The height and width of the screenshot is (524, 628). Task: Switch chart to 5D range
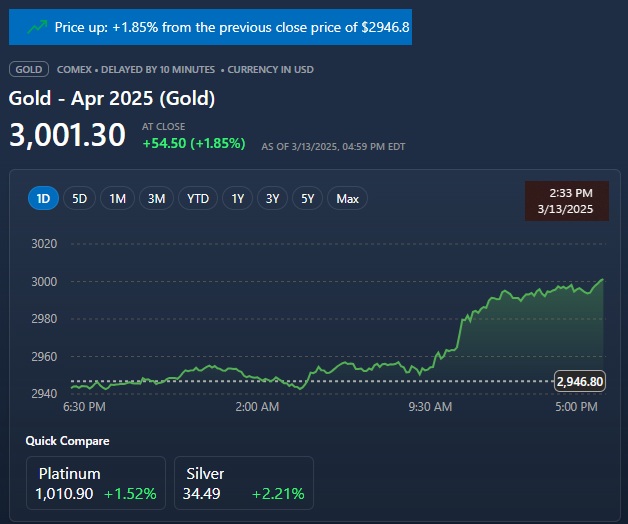(x=80, y=198)
